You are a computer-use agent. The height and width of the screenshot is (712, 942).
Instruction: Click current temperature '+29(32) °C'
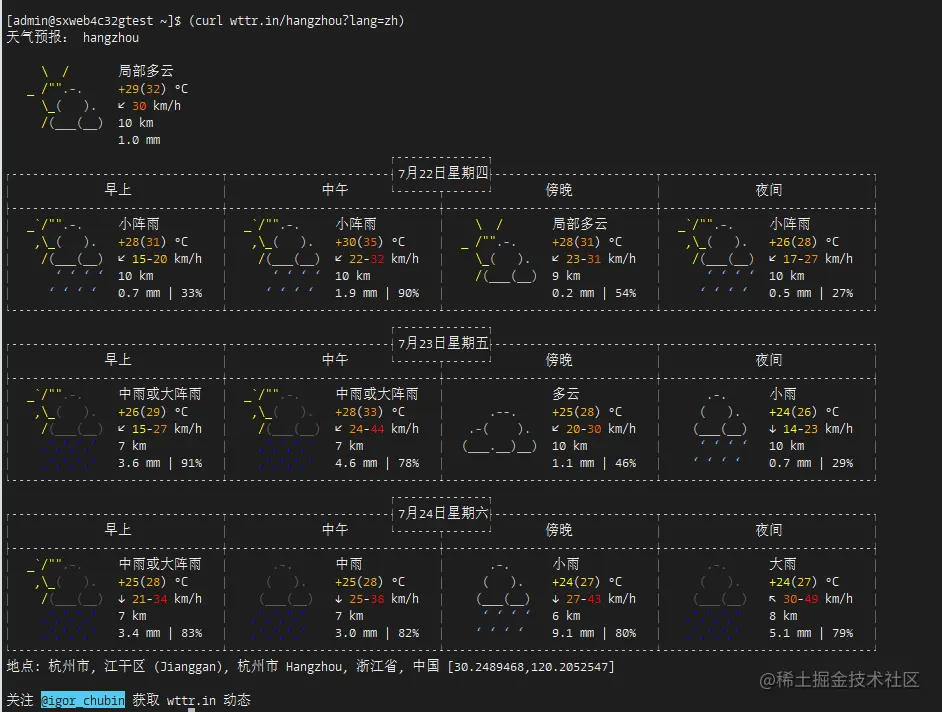pos(153,89)
